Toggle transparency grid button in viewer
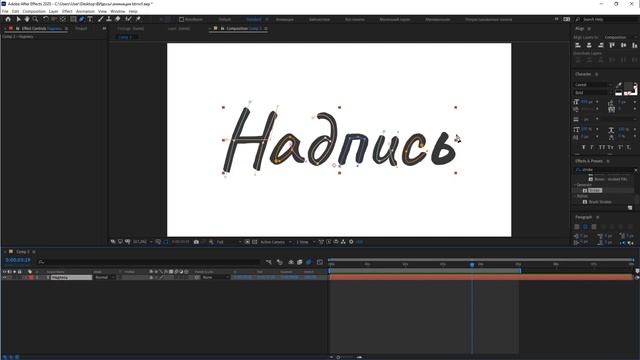This screenshot has height=360, width=640. 255,242
